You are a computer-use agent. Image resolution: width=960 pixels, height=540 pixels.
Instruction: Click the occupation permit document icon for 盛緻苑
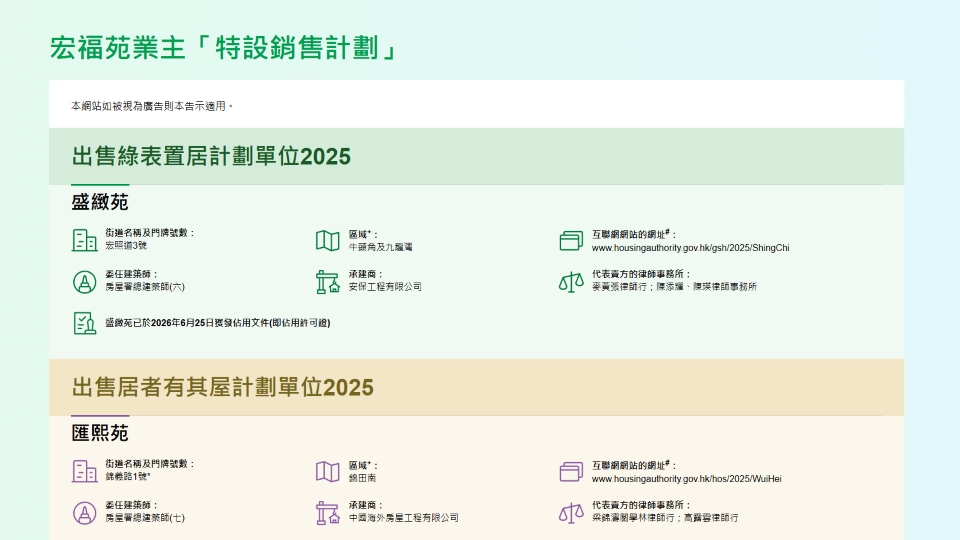click(x=84, y=323)
